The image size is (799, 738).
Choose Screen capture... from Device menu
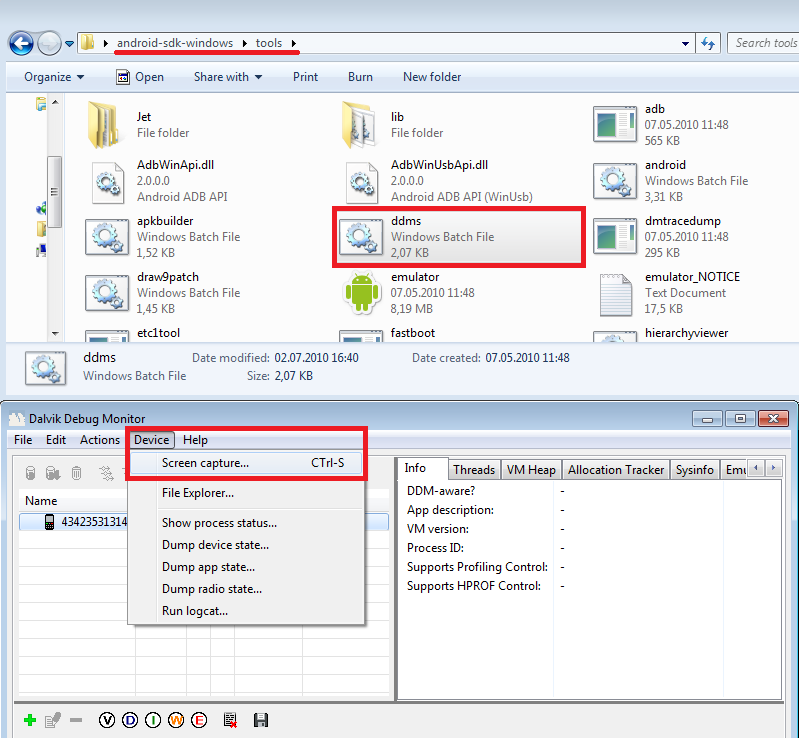pyautogui.click(x=246, y=463)
